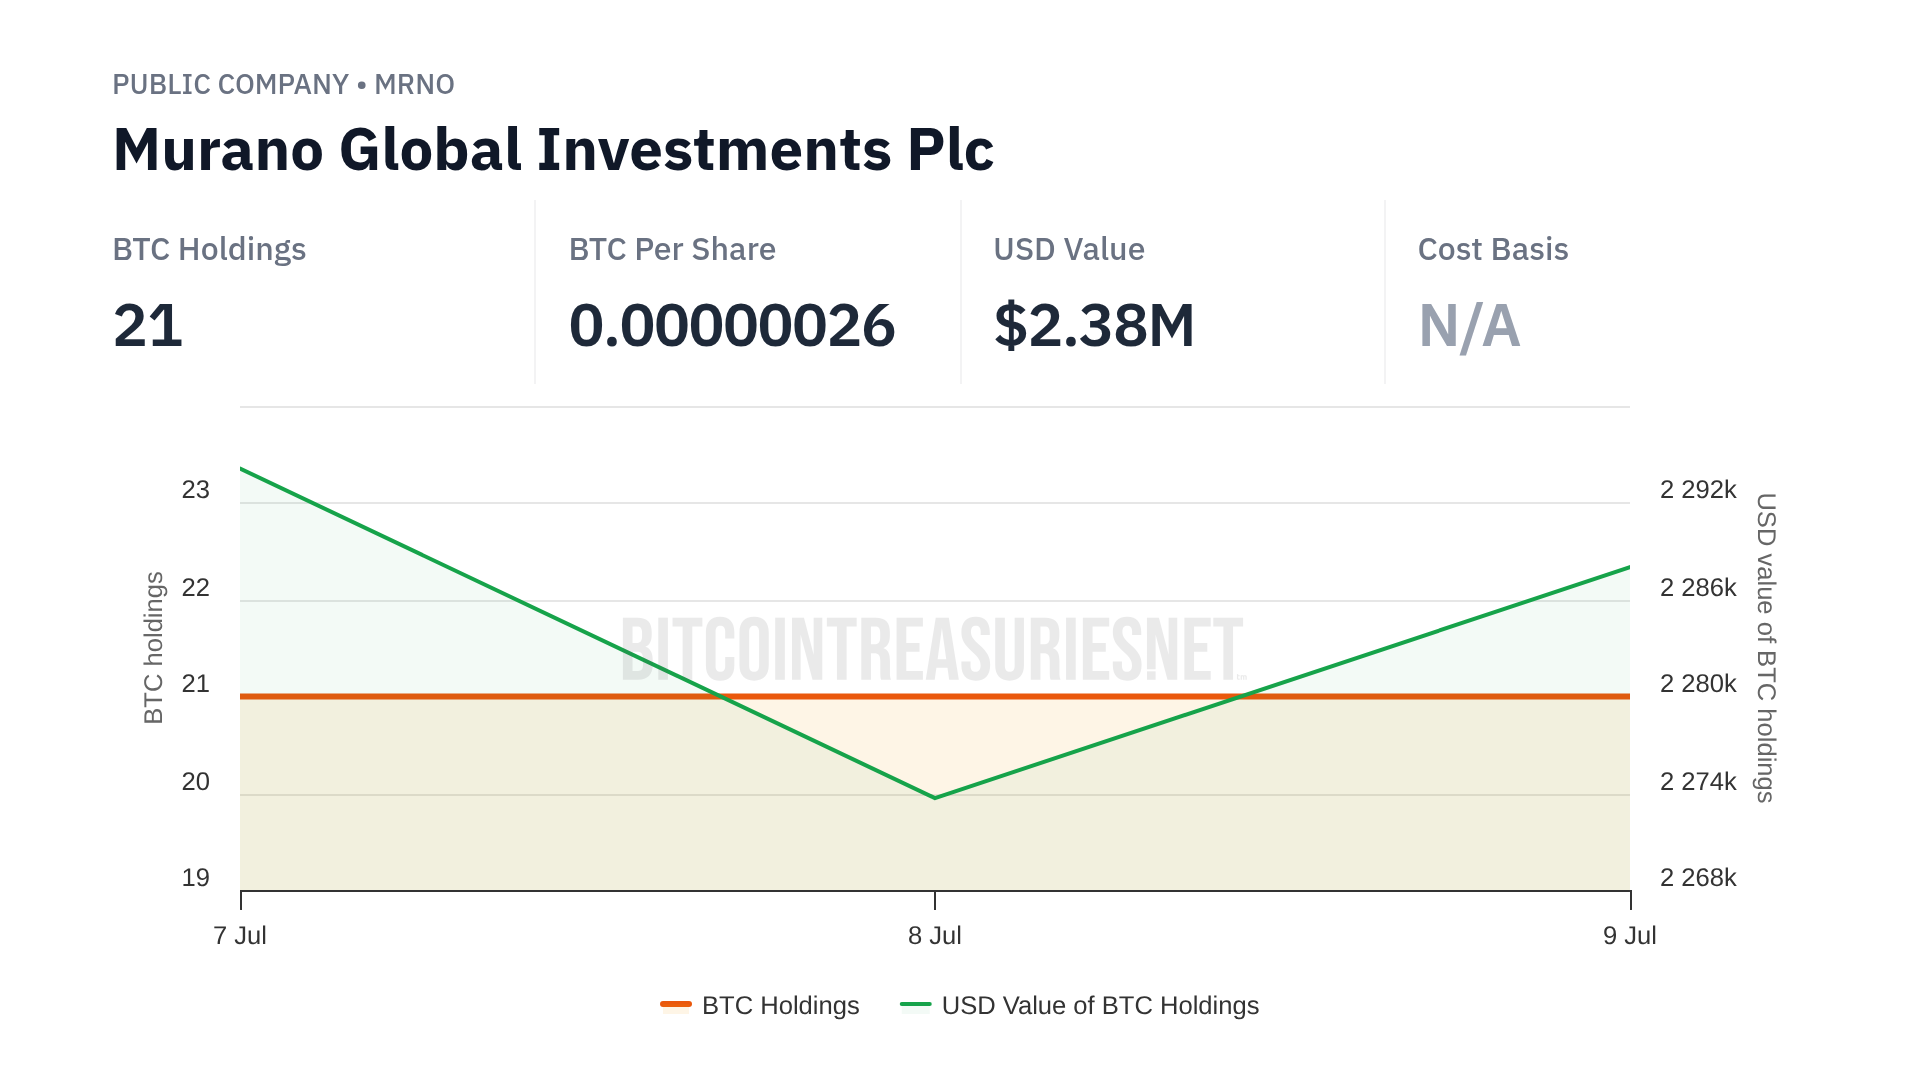Toggle the USD Value of BTC Holdings series
Image resolution: width=1920 pixels, height=1080 pixels.
(x=1099, y=1005)
